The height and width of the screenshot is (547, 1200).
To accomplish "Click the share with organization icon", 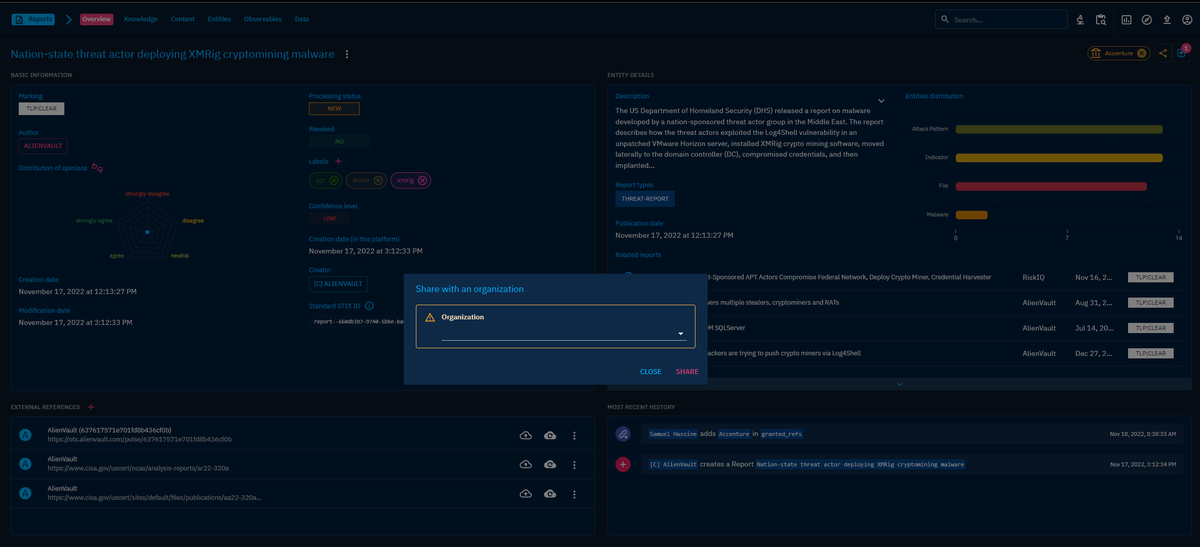I will [x=1163, y=54].
